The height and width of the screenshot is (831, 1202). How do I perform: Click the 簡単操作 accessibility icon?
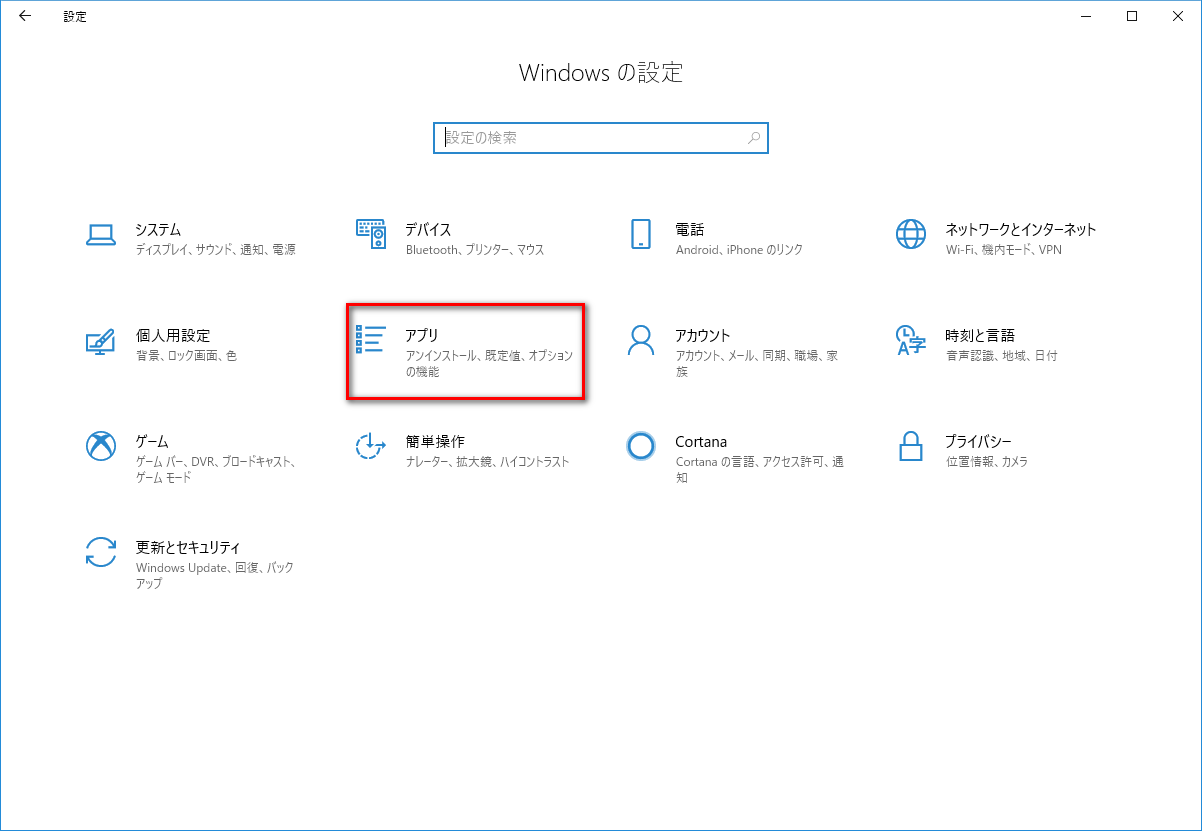pyautogui.click(x=371, y=446)
